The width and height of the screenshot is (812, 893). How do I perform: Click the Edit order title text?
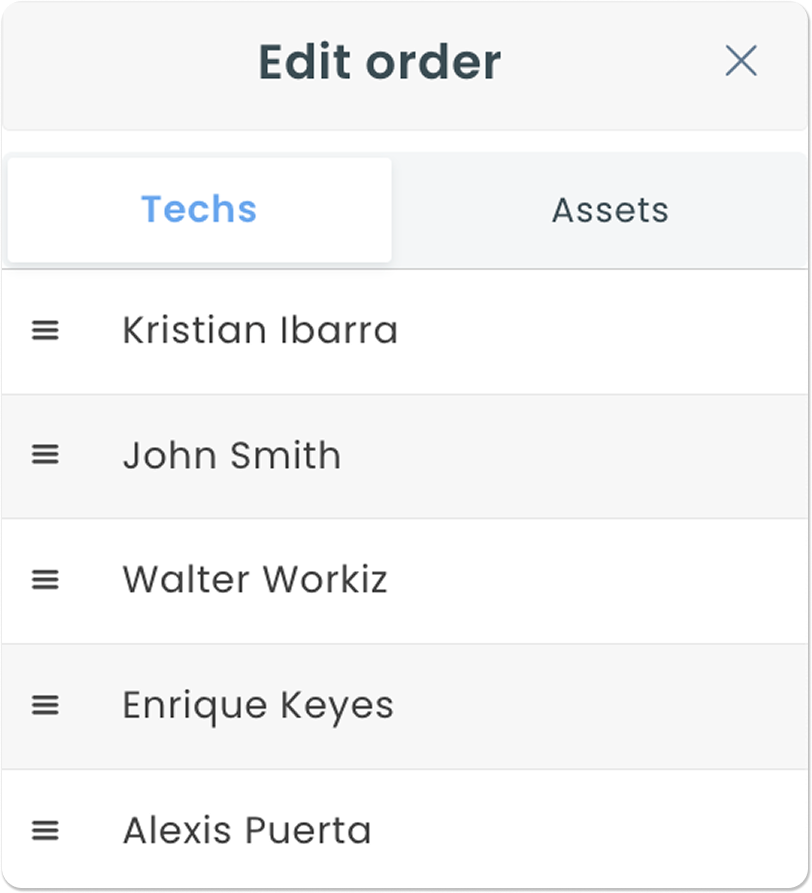click(x=379, y=62)
